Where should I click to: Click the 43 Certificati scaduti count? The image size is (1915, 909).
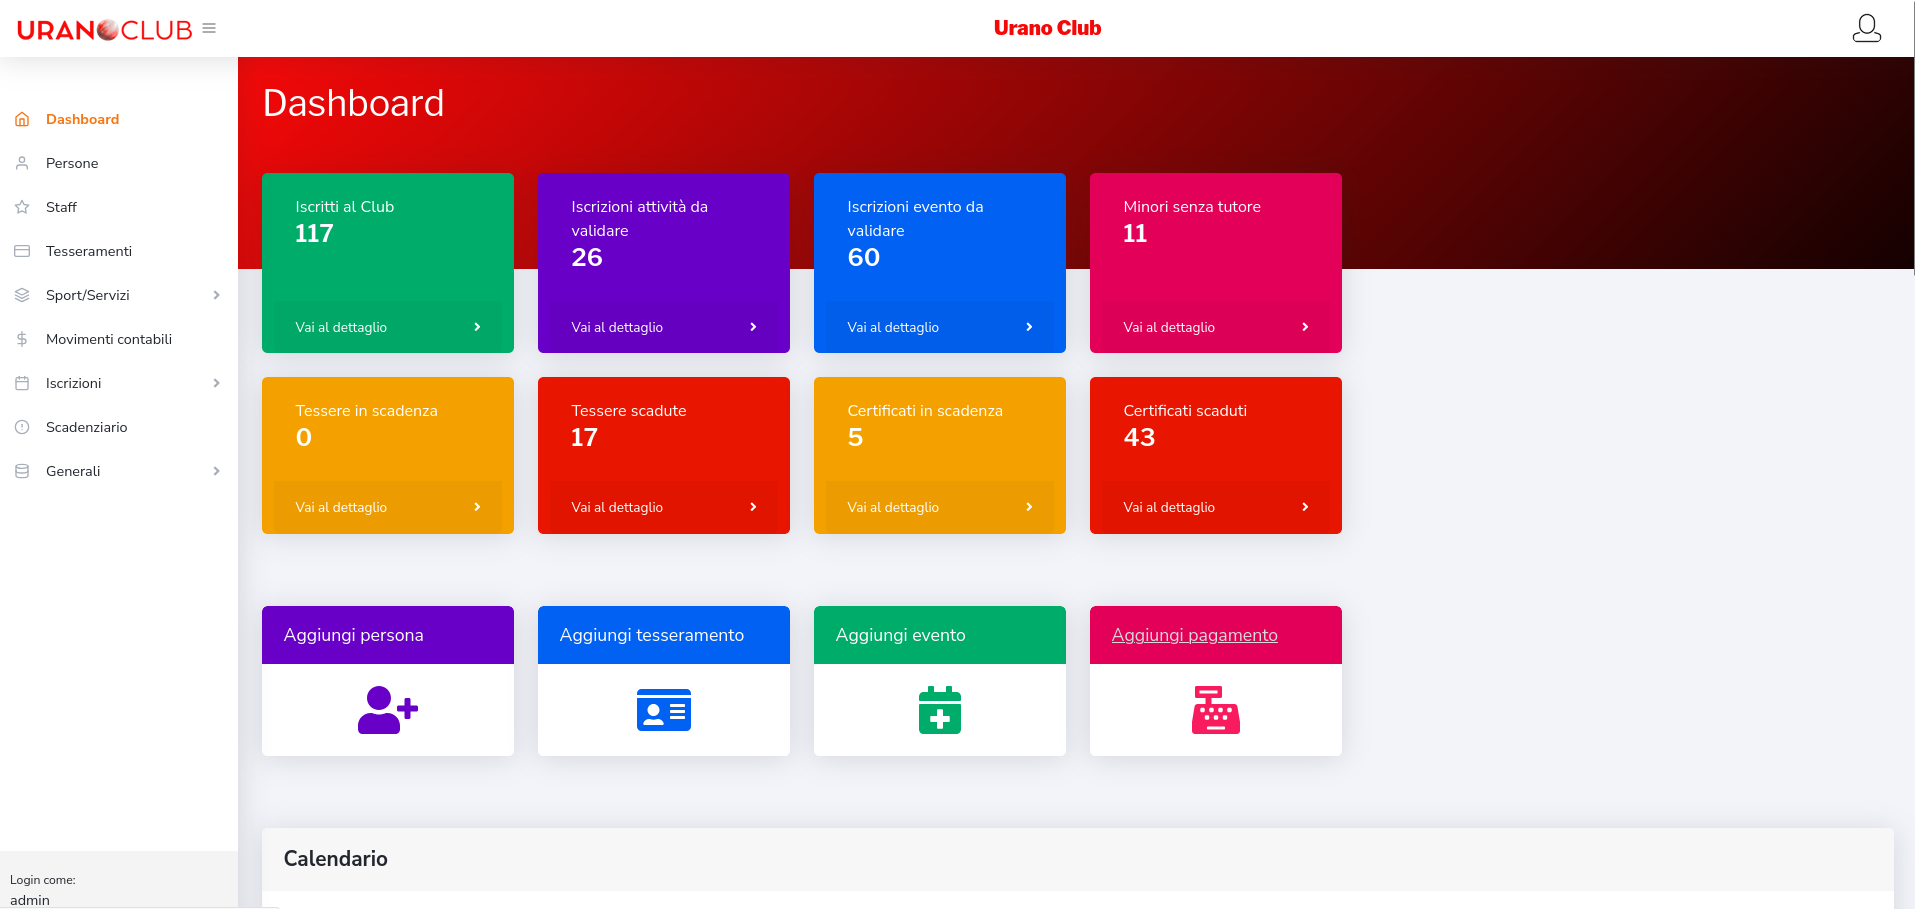pos(1139,437)
